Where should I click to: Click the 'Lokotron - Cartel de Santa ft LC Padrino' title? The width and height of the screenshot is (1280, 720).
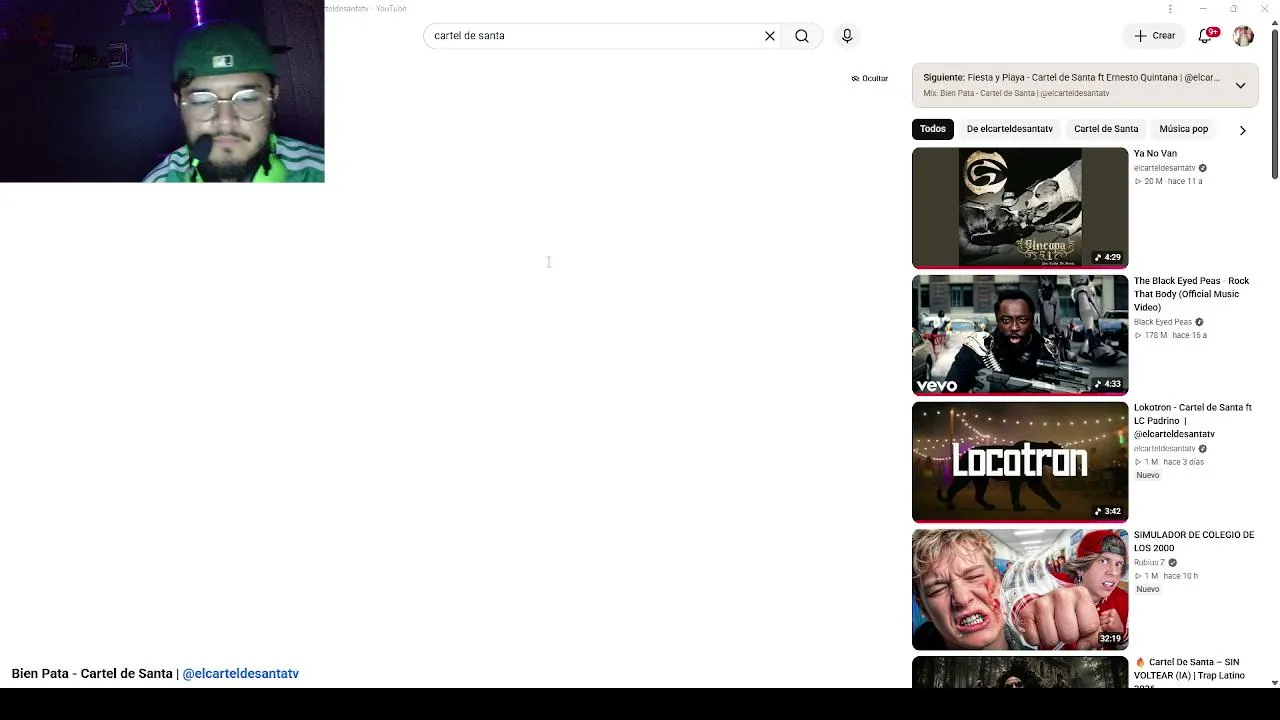(x=1193, y=421)
